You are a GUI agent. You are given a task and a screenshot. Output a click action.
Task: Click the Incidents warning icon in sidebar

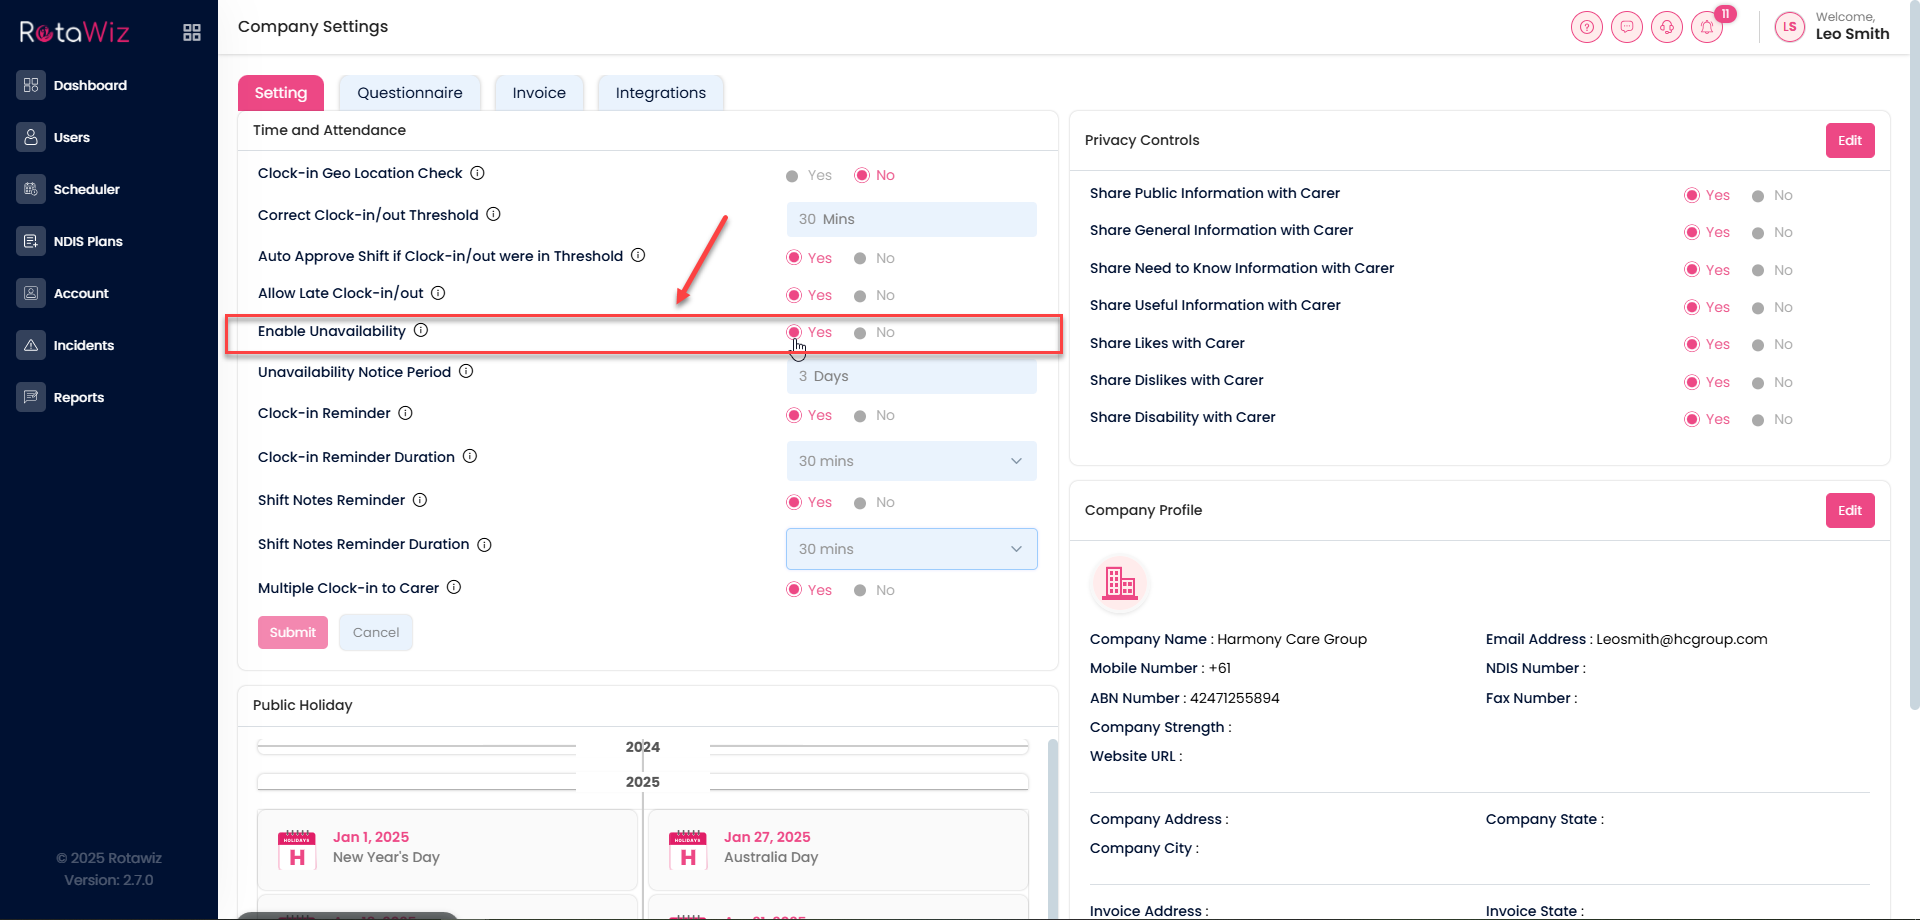pos(31,345)
